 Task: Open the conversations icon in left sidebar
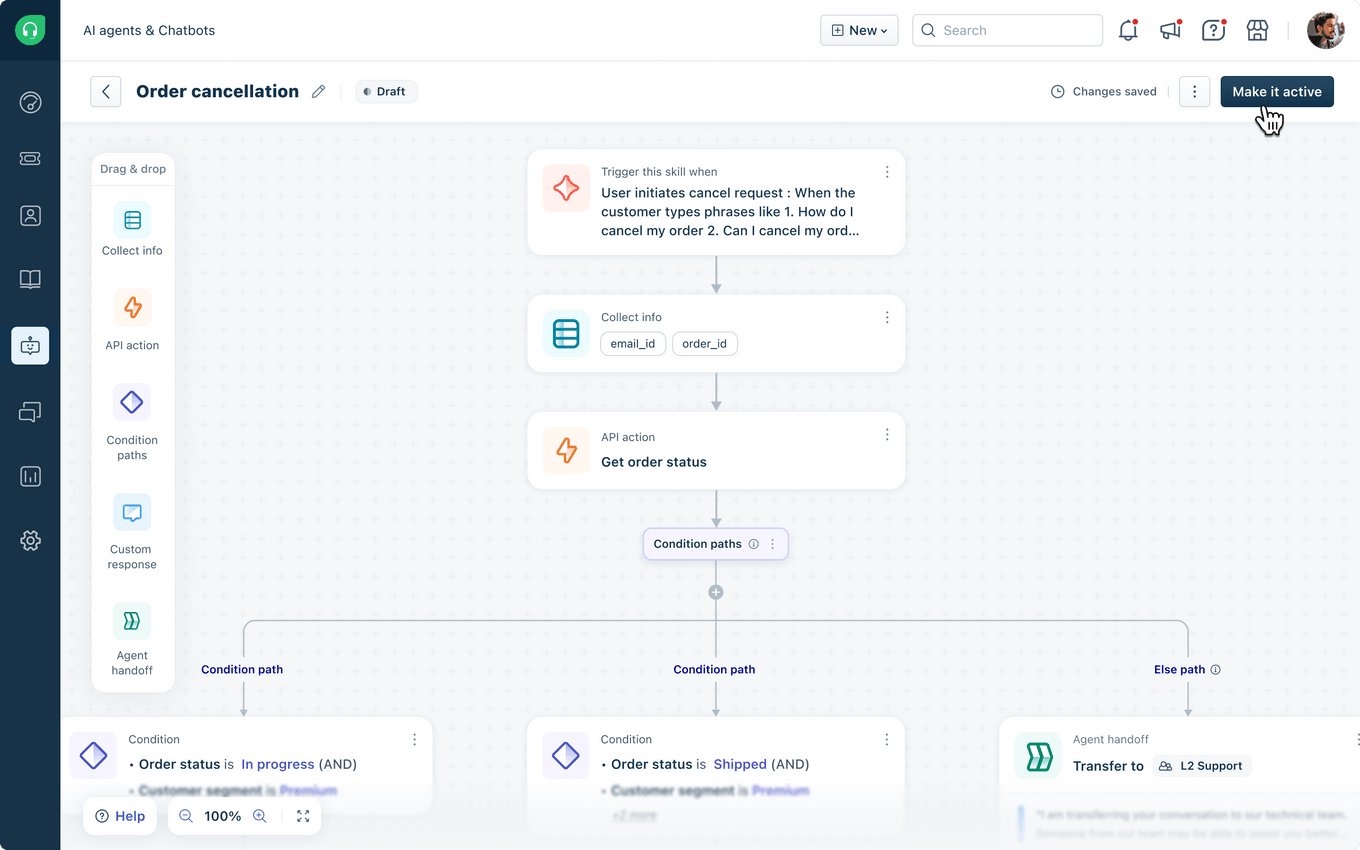[30, 411]
